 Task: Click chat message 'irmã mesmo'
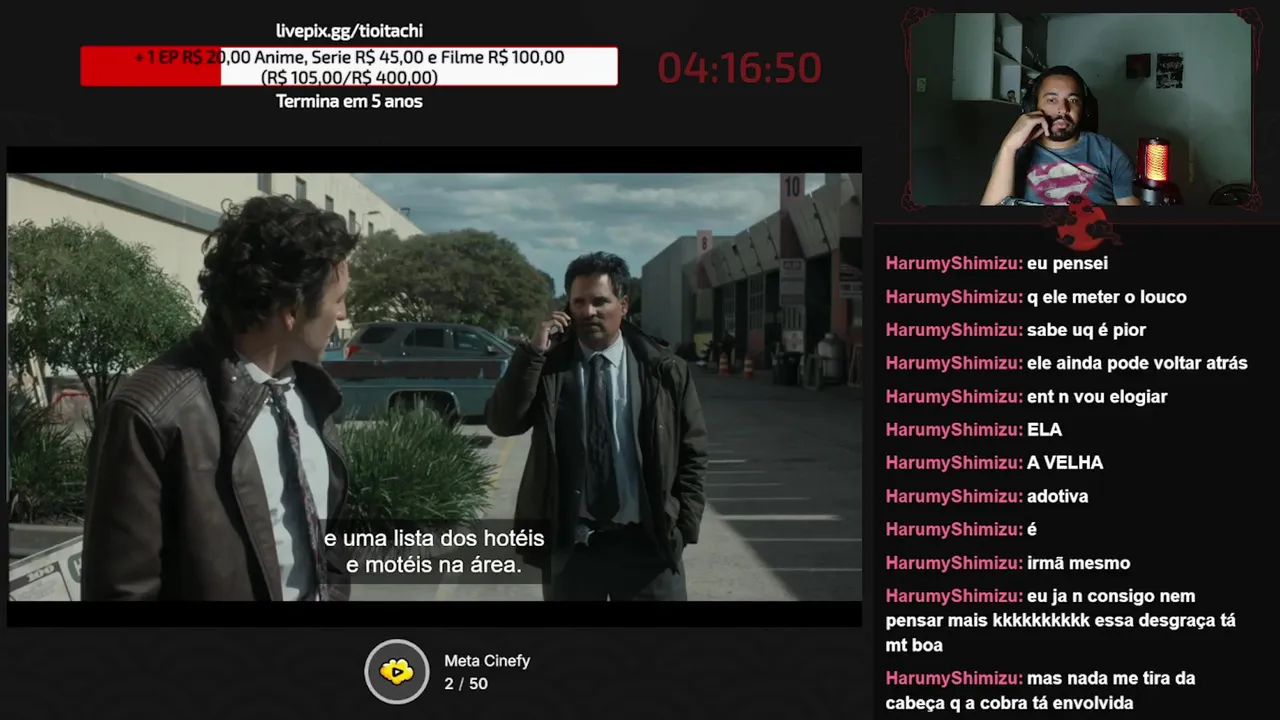point(1078,563)
